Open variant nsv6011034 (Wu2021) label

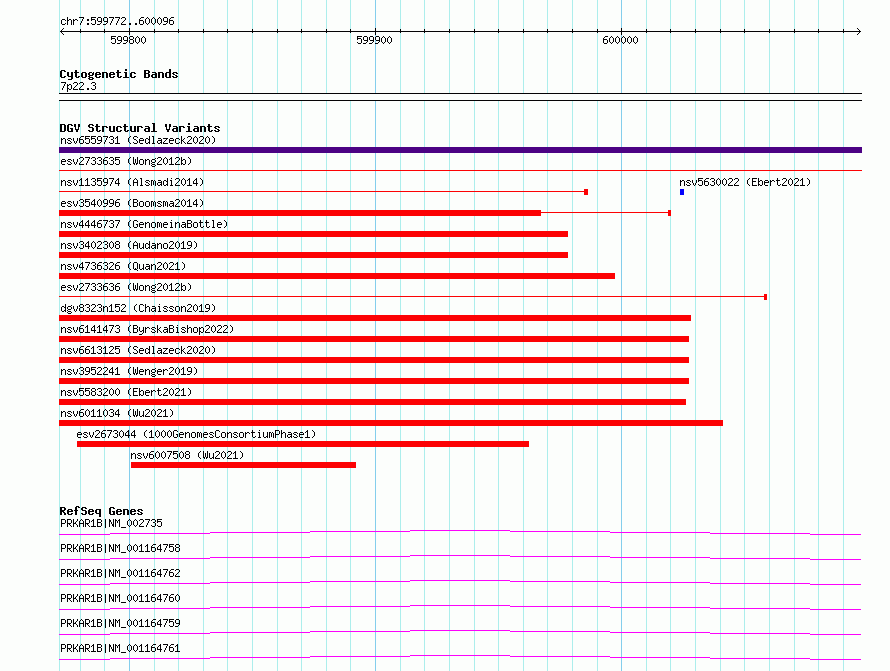117,413
